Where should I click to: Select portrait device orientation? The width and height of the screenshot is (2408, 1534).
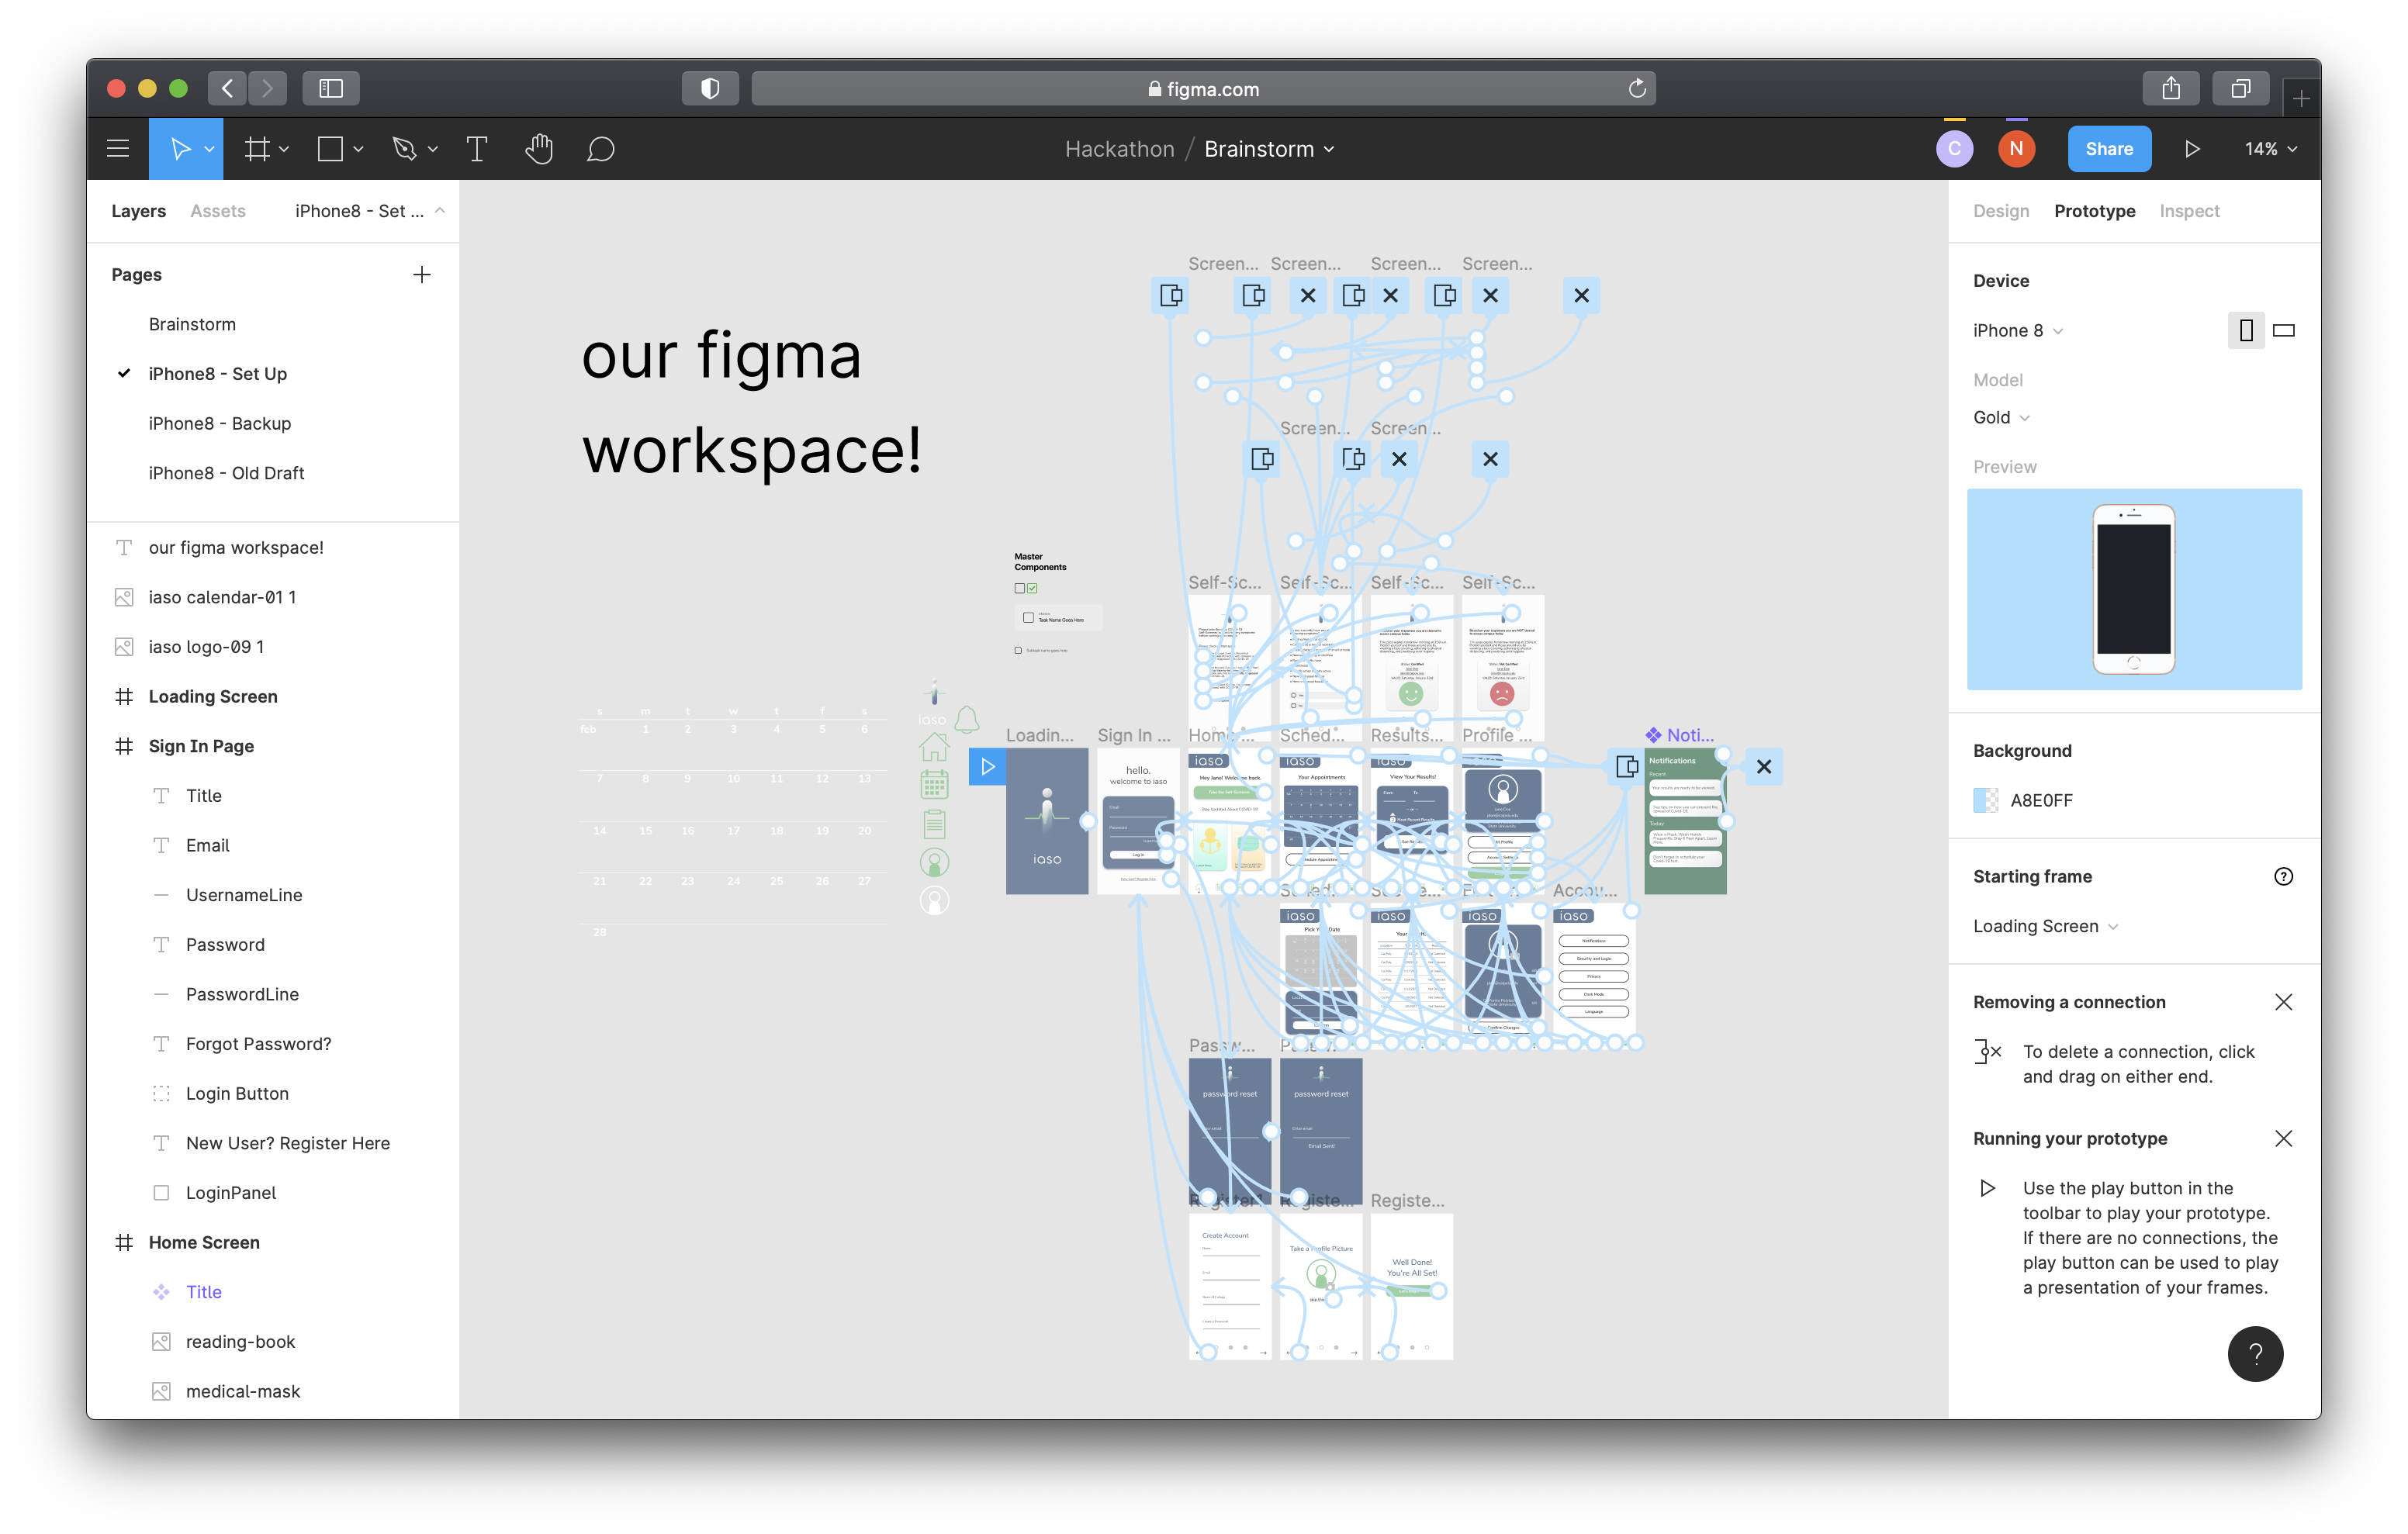click(x=2245, y=330)
